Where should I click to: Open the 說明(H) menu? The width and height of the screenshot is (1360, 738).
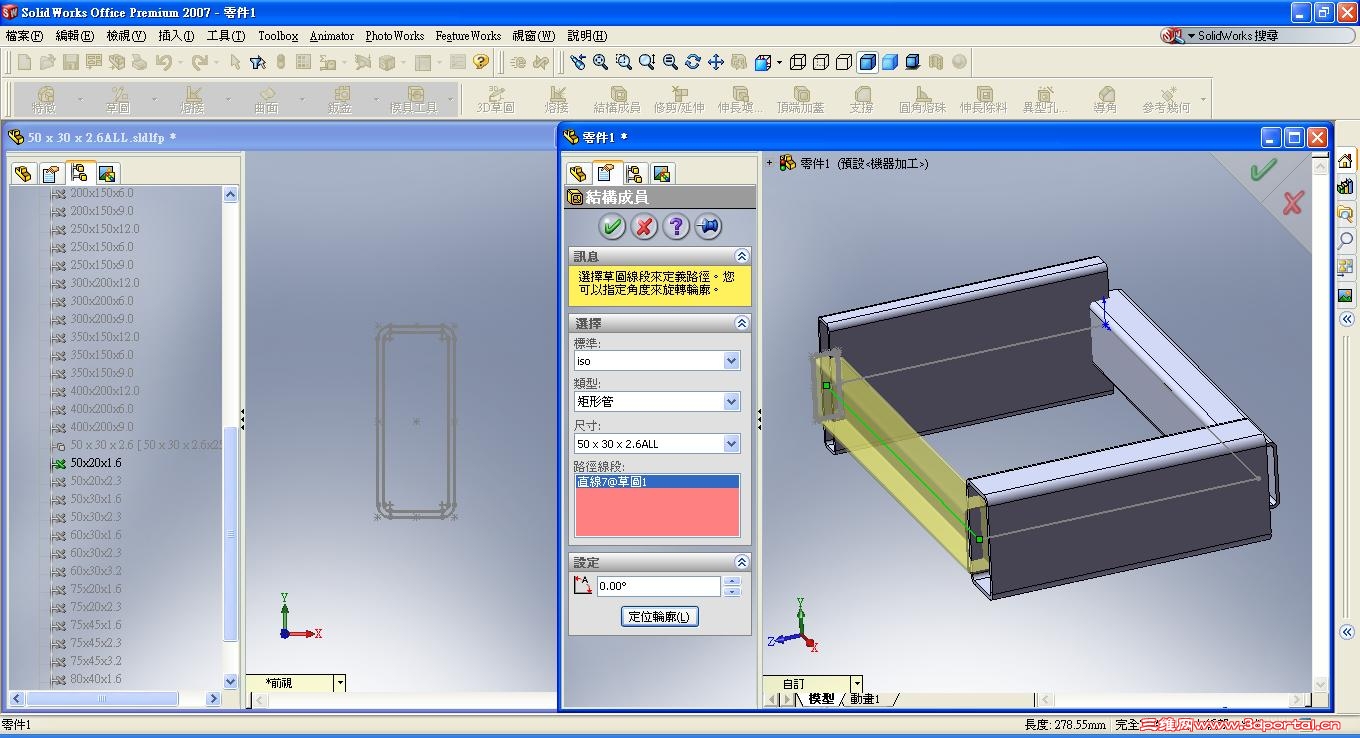[587, 36]
